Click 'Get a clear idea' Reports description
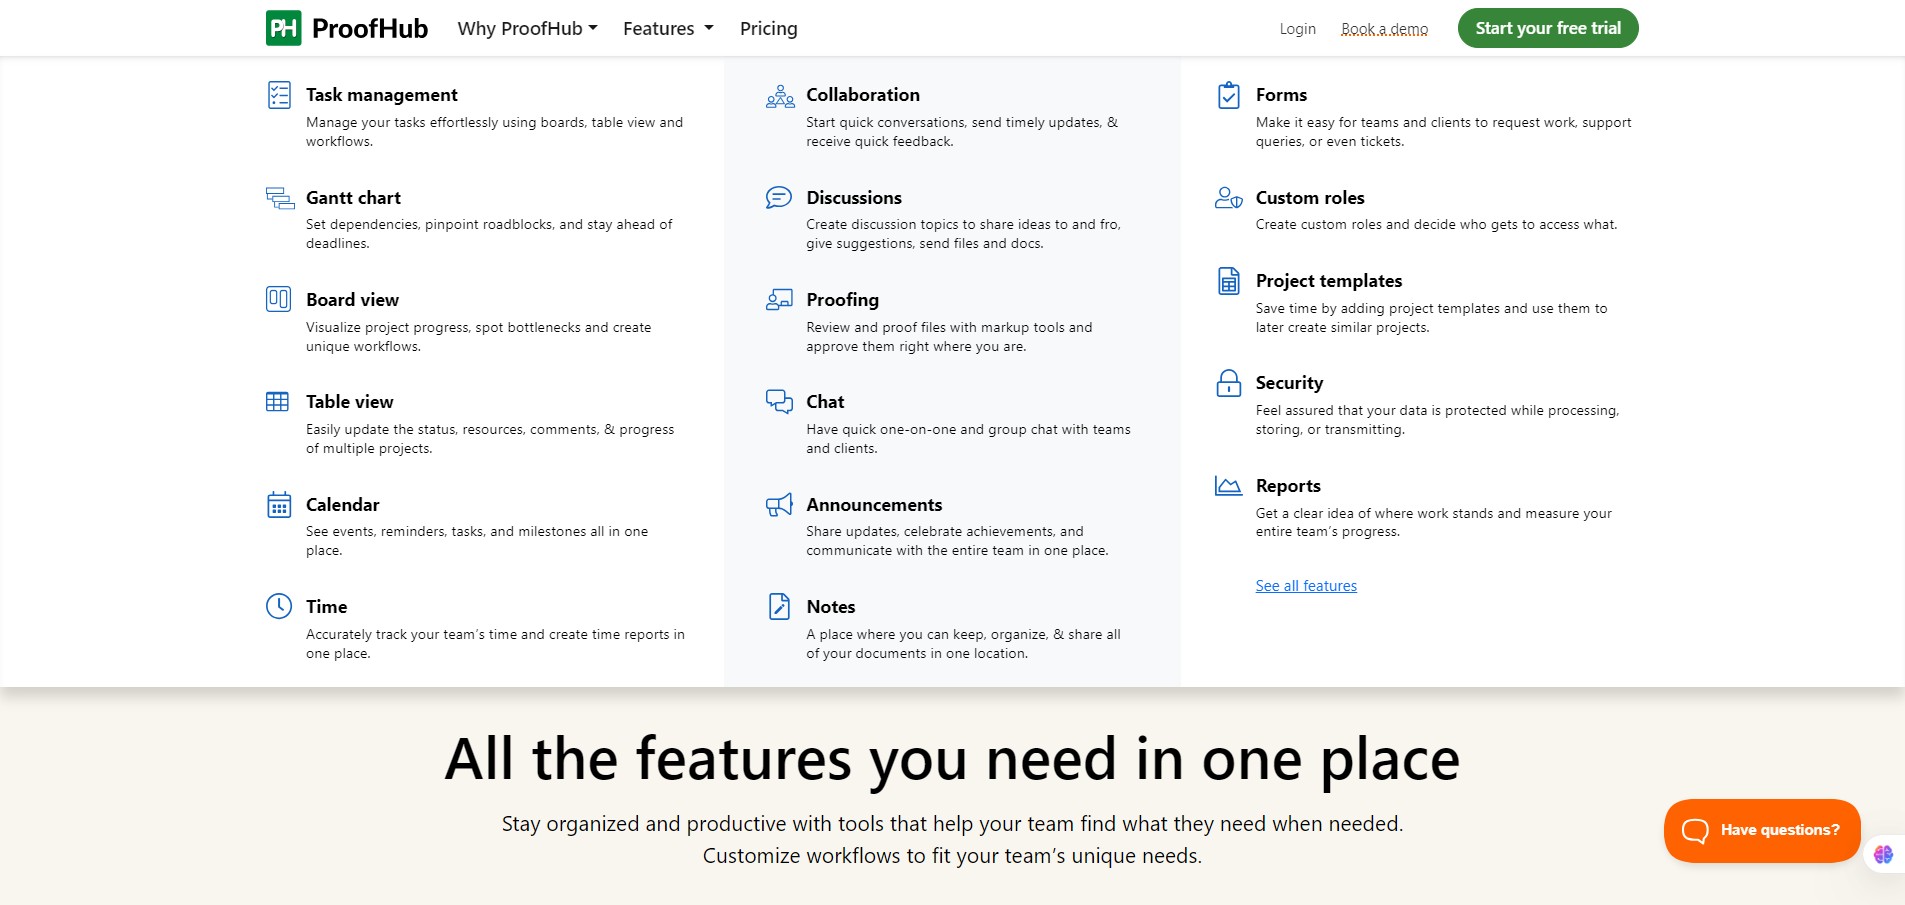1905x905 pixels. point(1434,522)
